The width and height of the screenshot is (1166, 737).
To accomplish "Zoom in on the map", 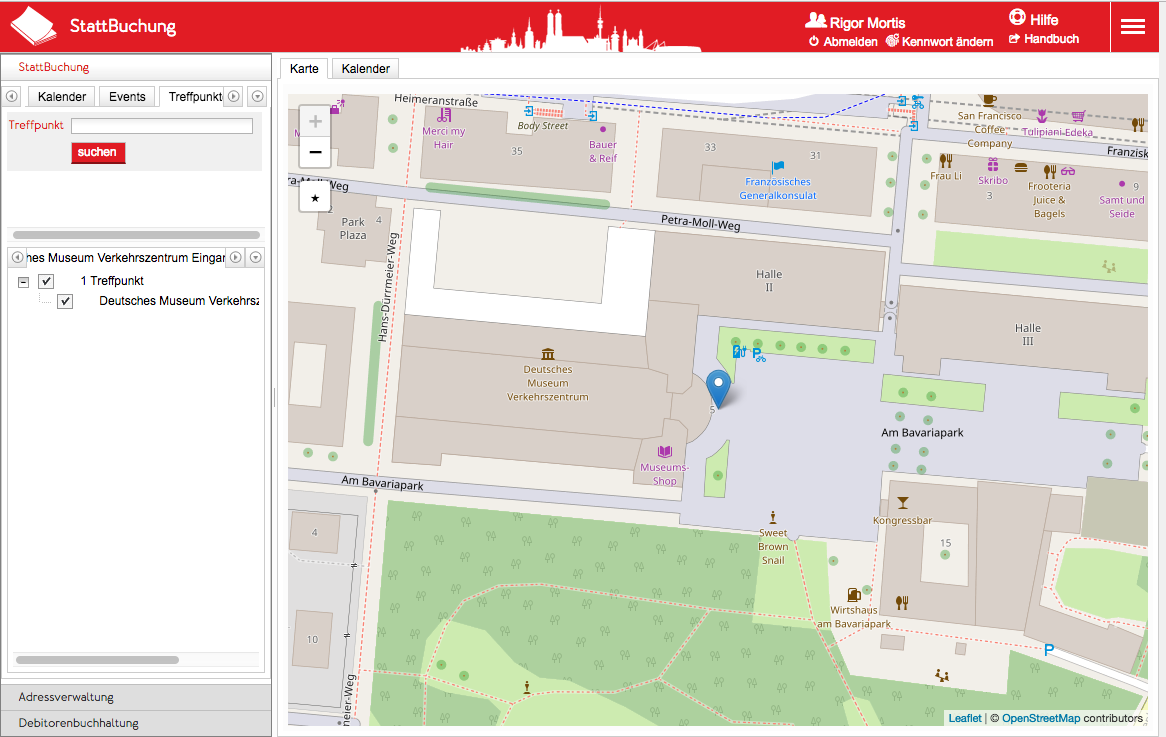I will point(315,122).
